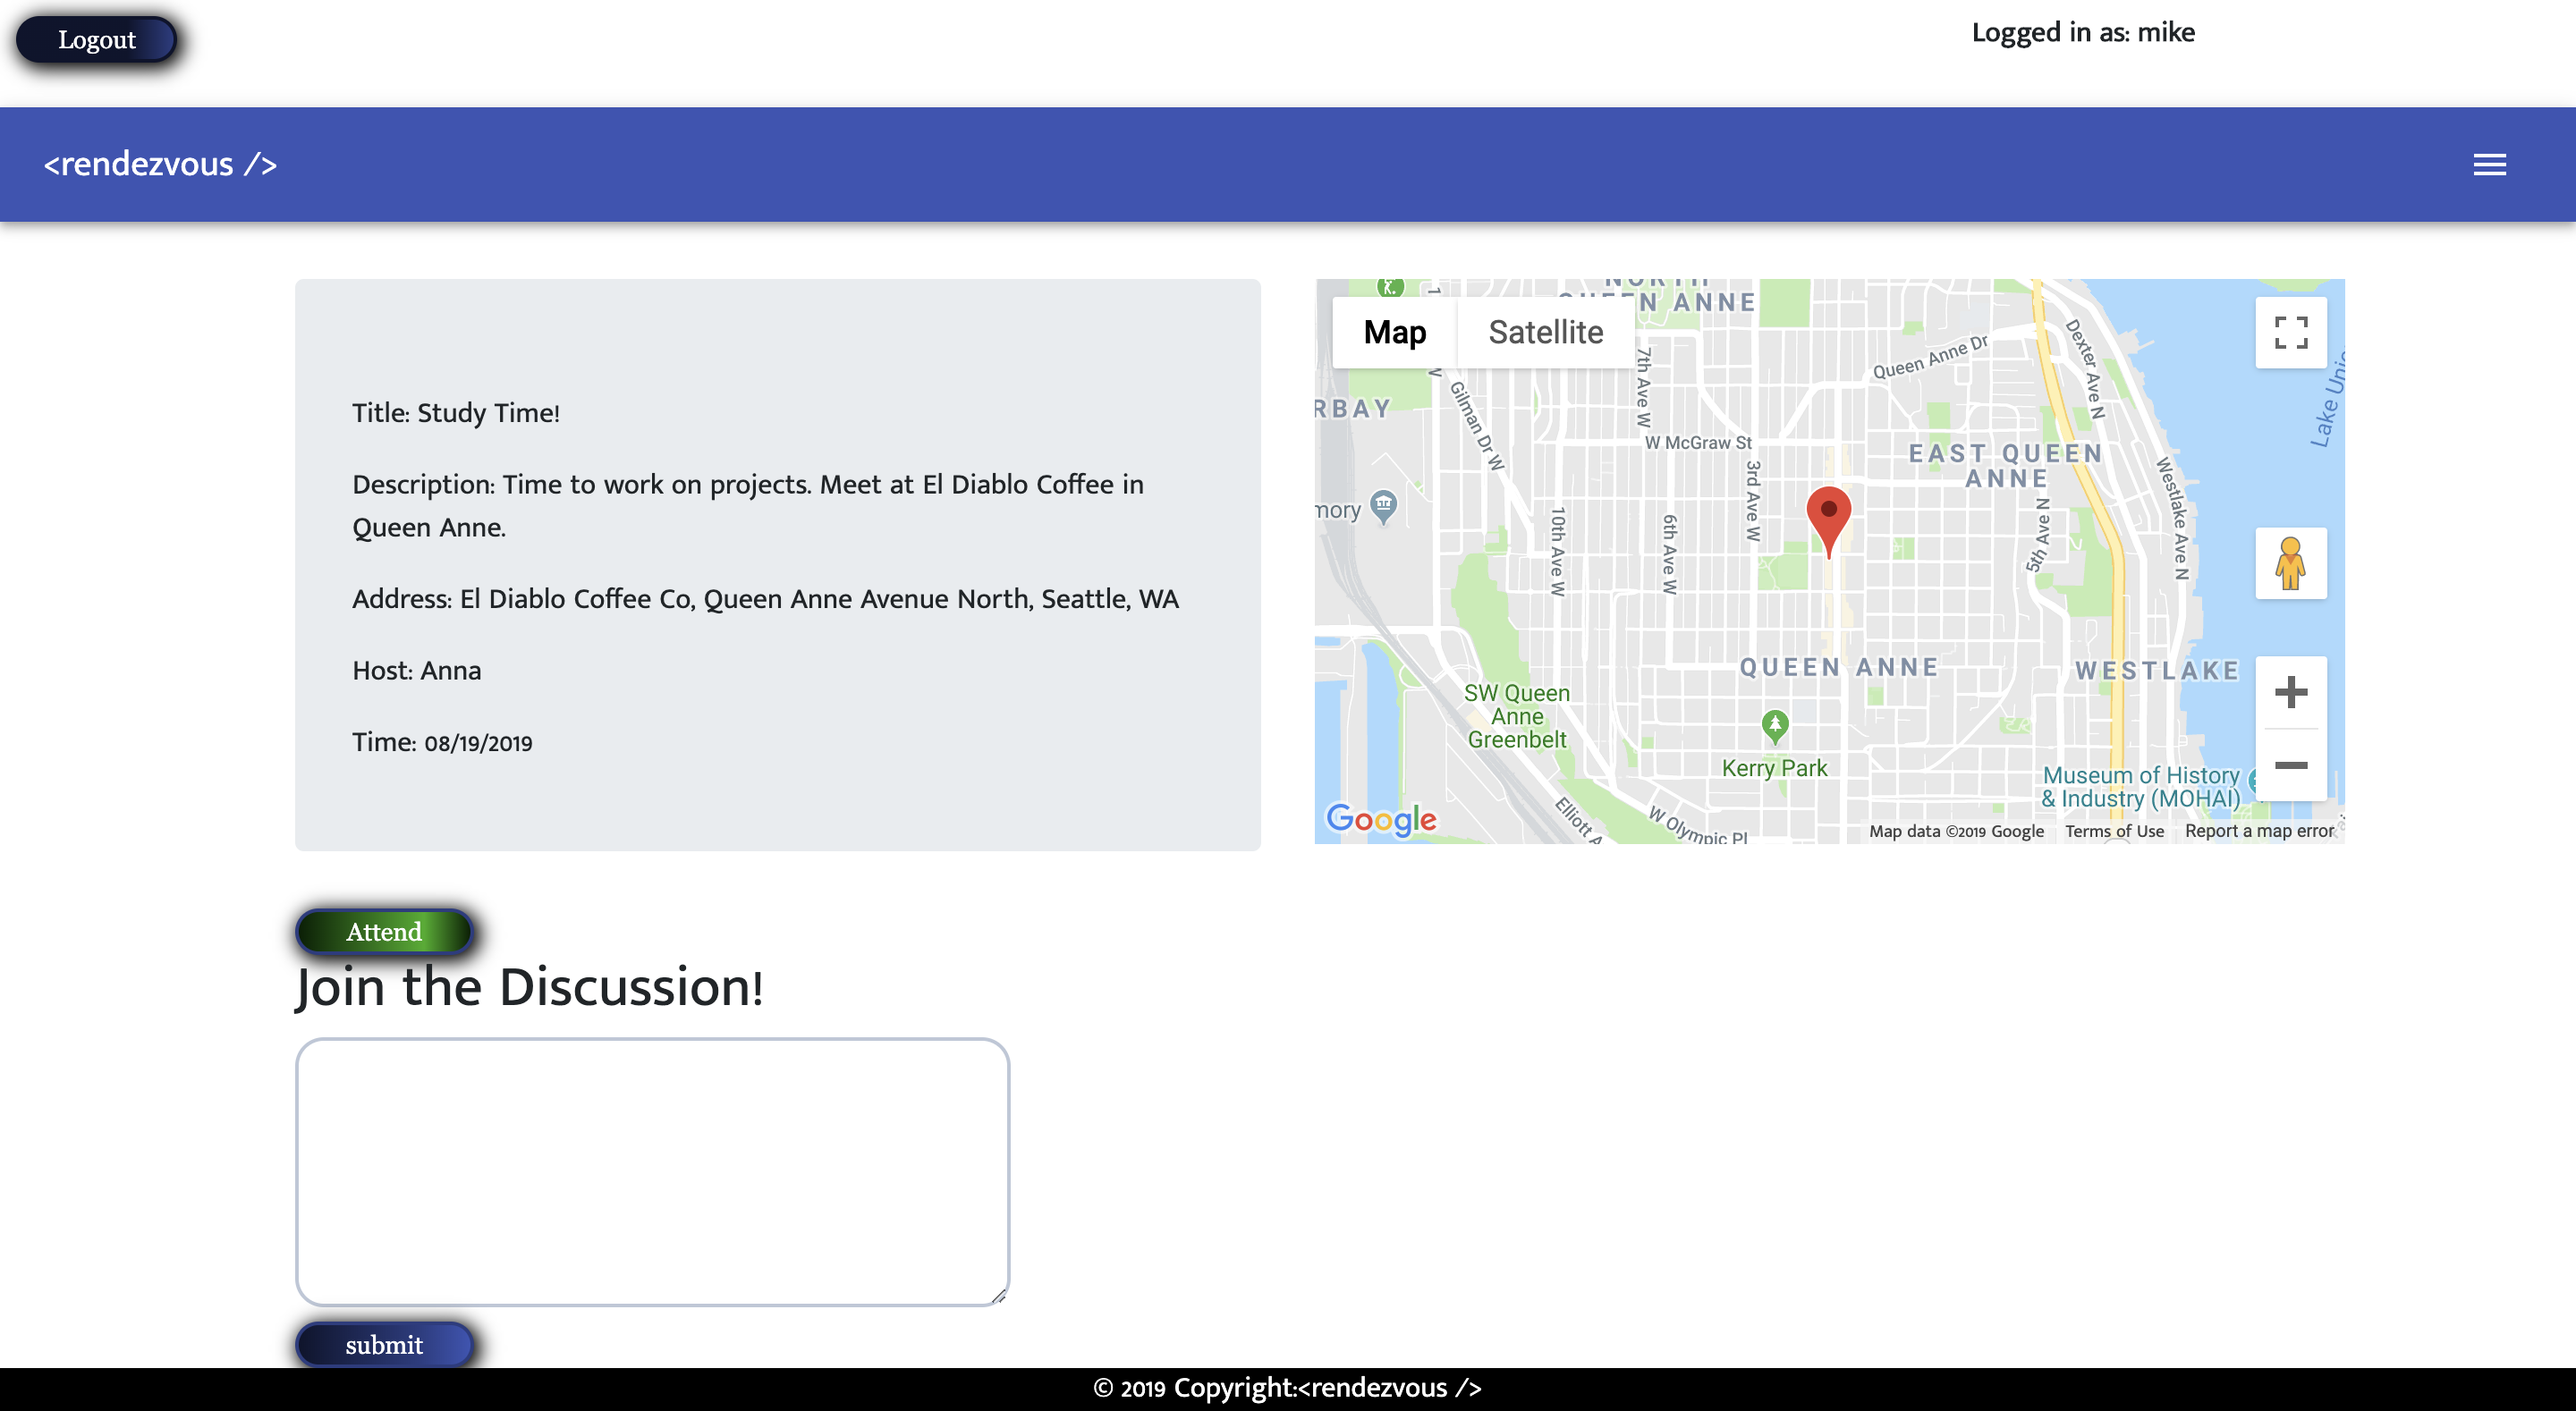Toggle fullscreen map view
The image size is (2576, 1411).
2290,333
